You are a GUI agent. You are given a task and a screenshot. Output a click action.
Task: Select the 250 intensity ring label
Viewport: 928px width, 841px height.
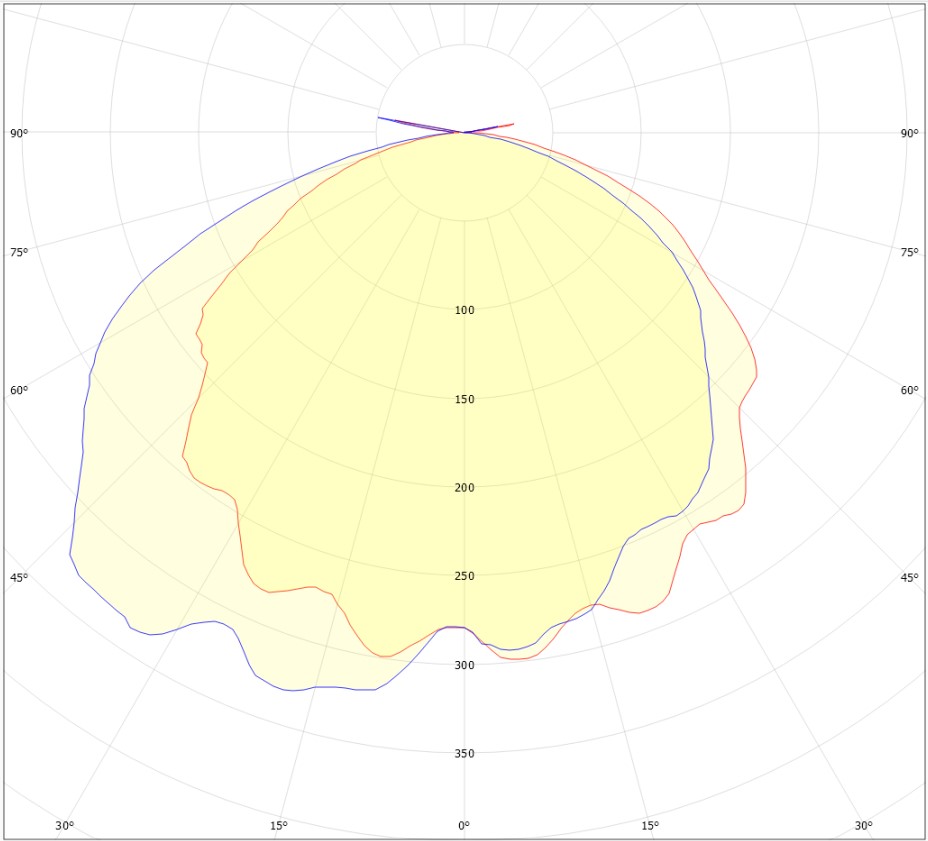pyautogui.click(x=465, y=576)
